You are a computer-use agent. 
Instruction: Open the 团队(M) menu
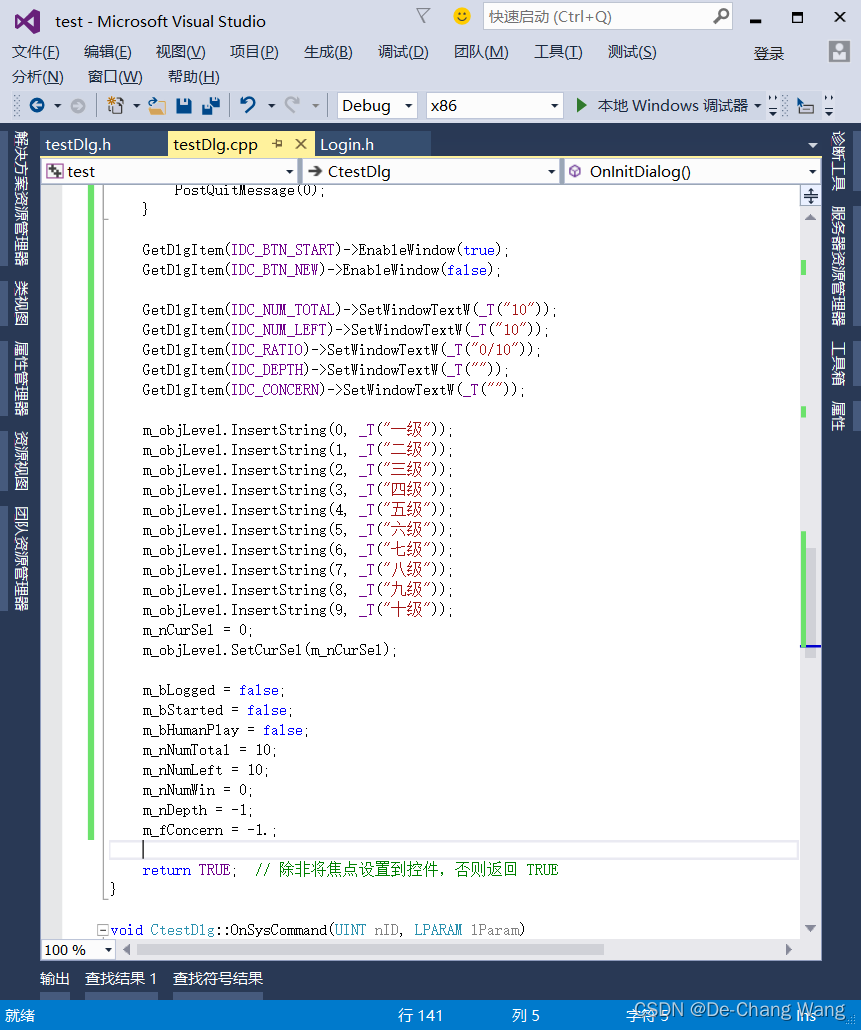tap(481, 52)
